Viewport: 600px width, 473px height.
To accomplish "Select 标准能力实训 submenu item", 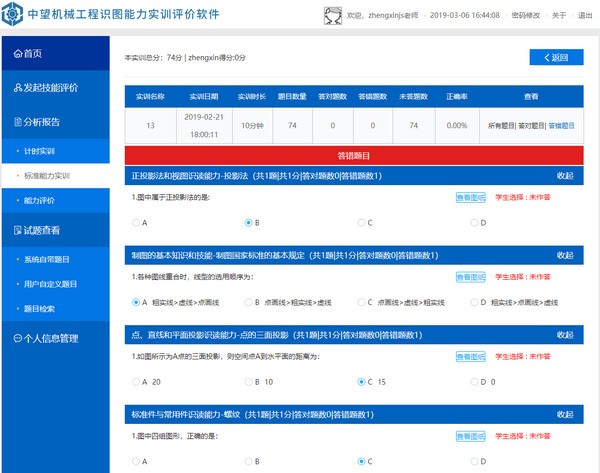I will pos(55,176).
